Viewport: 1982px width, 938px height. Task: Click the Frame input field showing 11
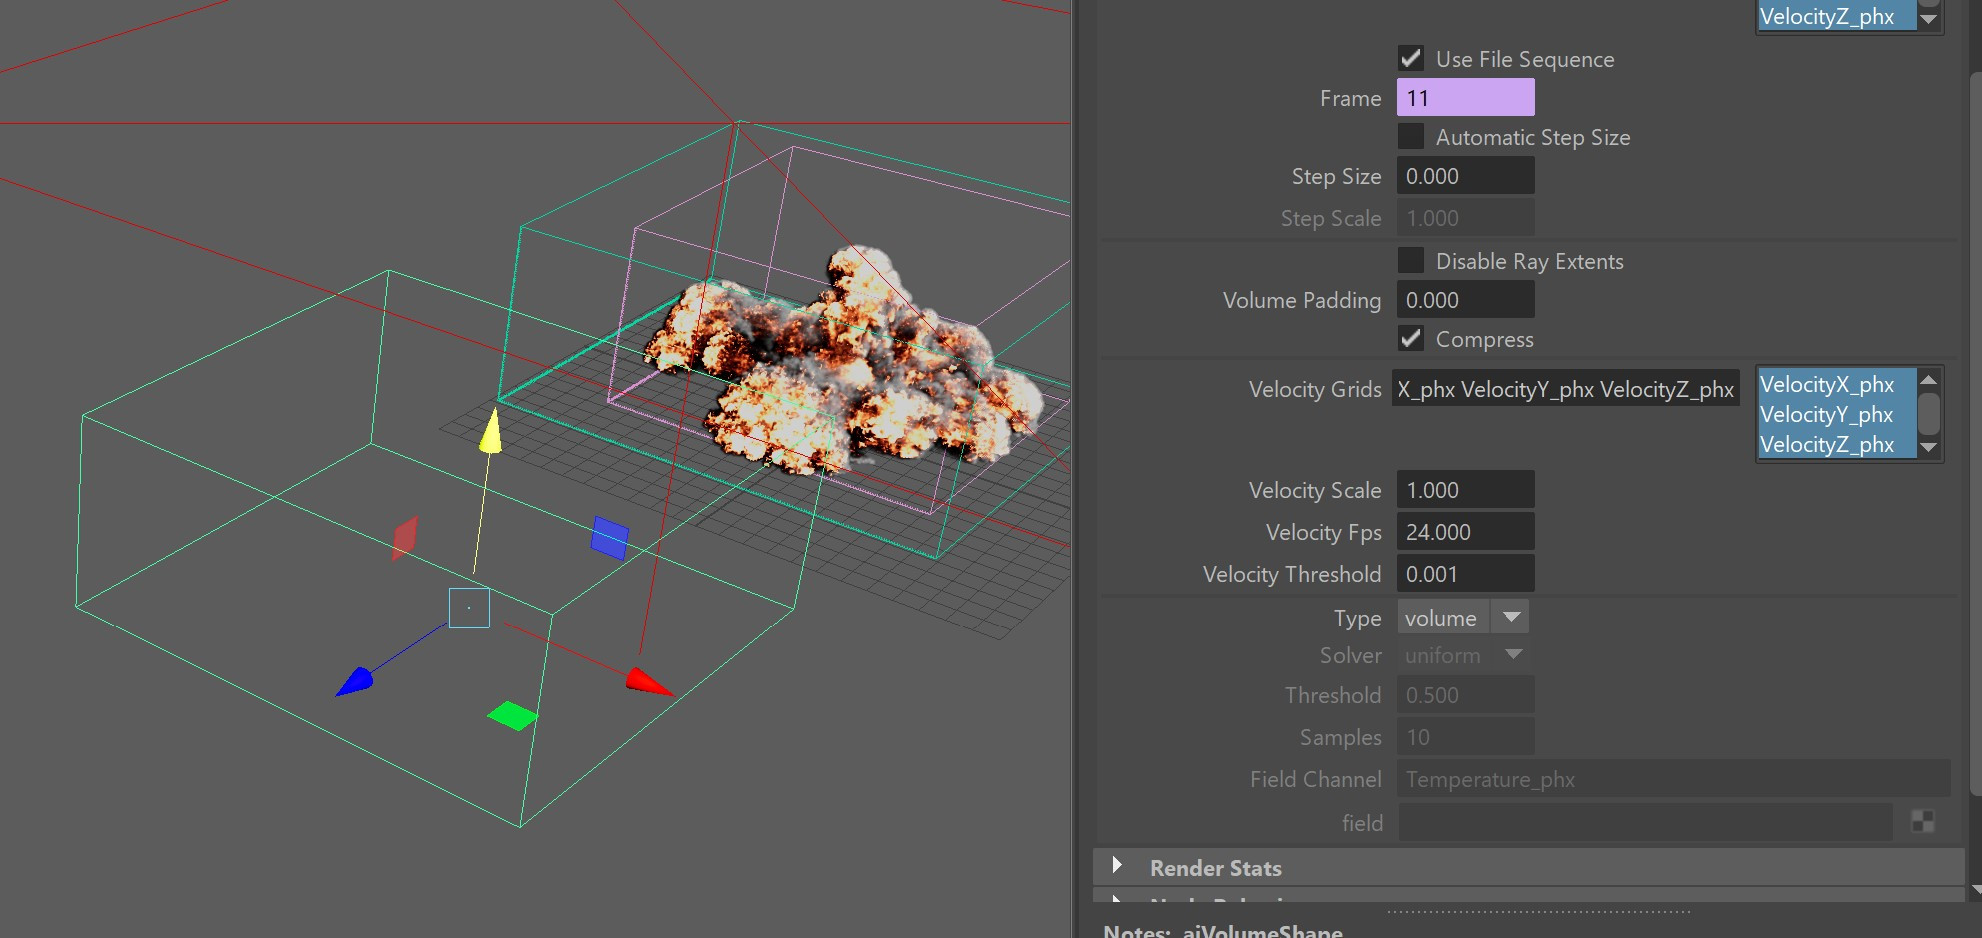tap(1465, 98)
